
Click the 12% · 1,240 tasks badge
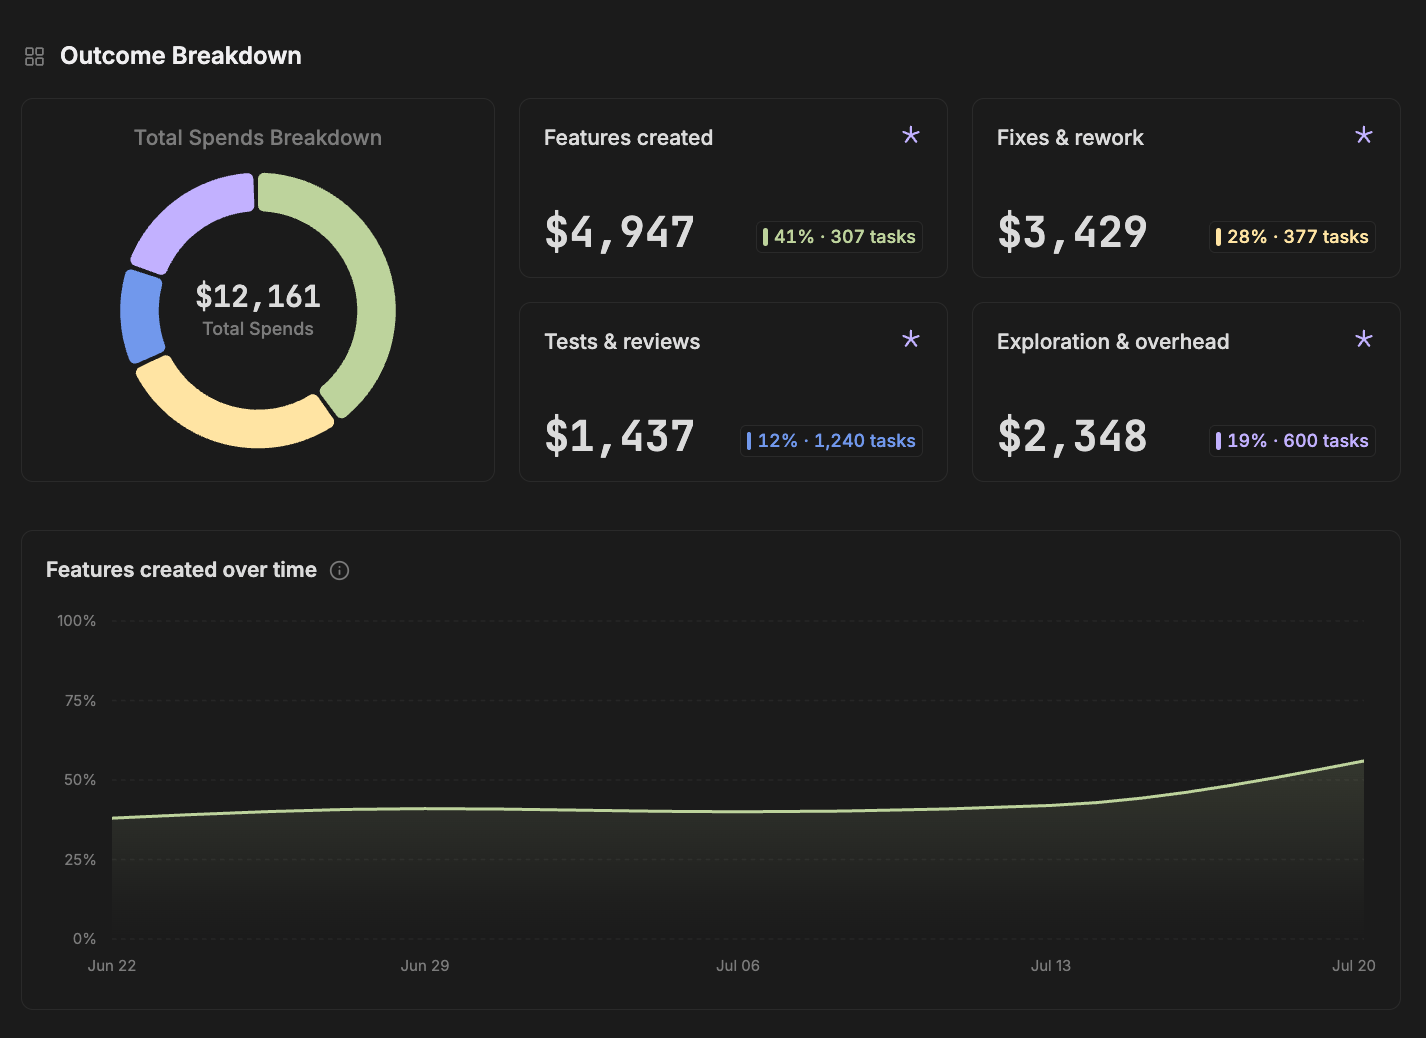tap(831, 441)
